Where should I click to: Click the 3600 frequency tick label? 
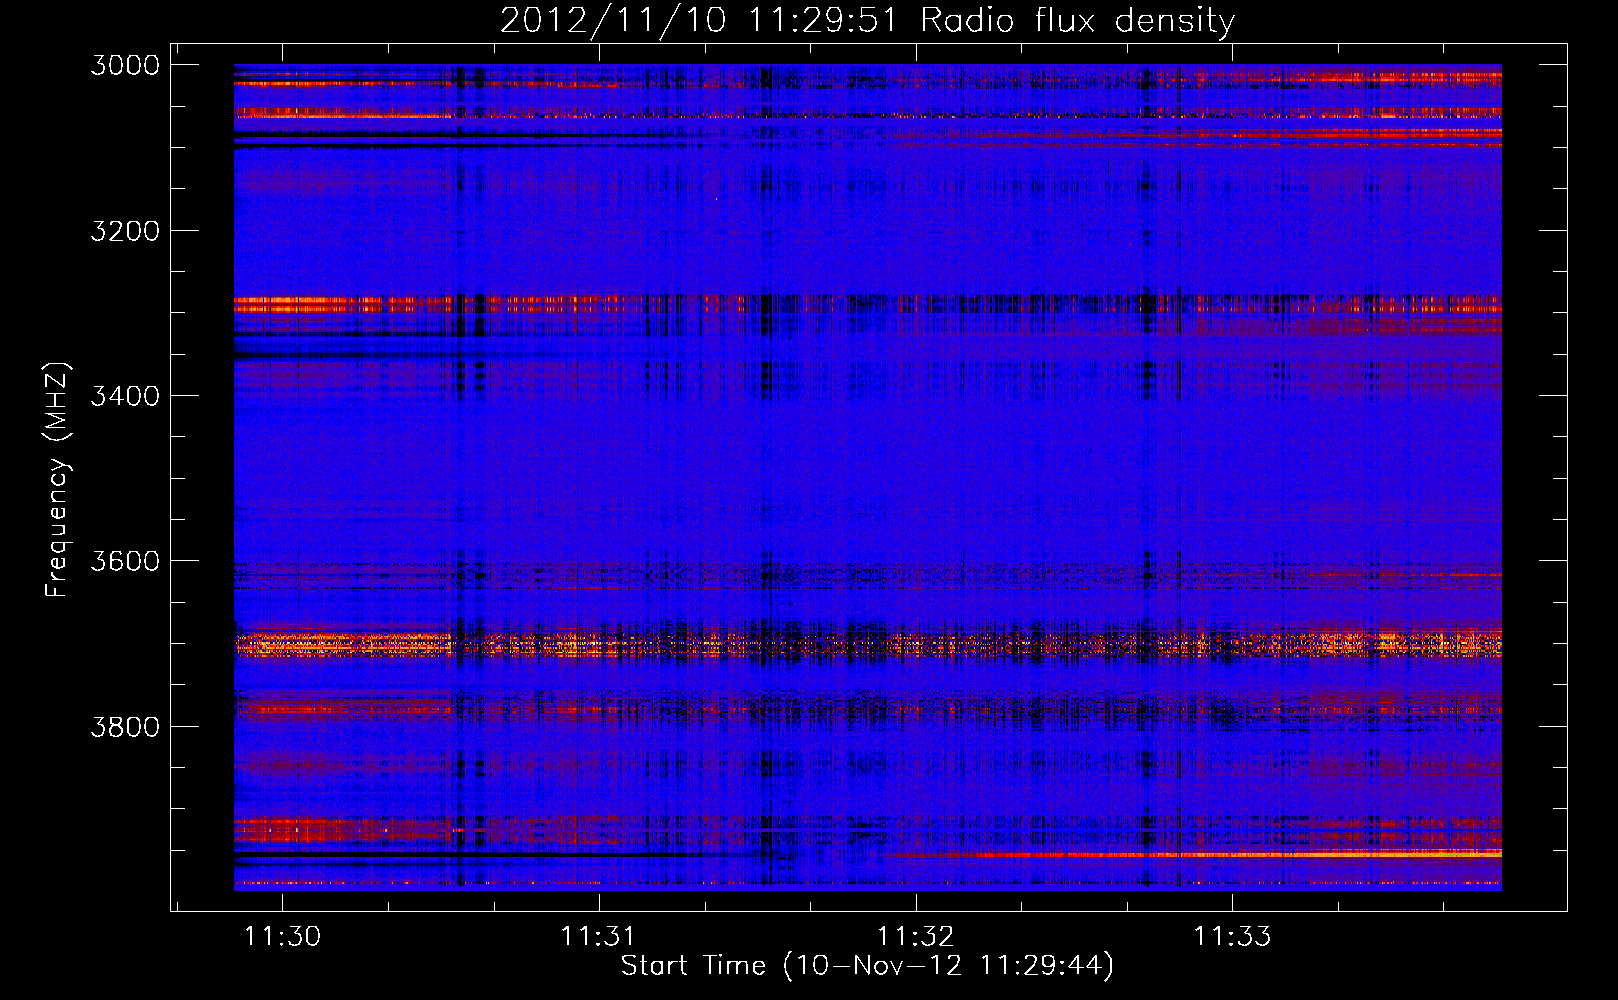point(125,561)
